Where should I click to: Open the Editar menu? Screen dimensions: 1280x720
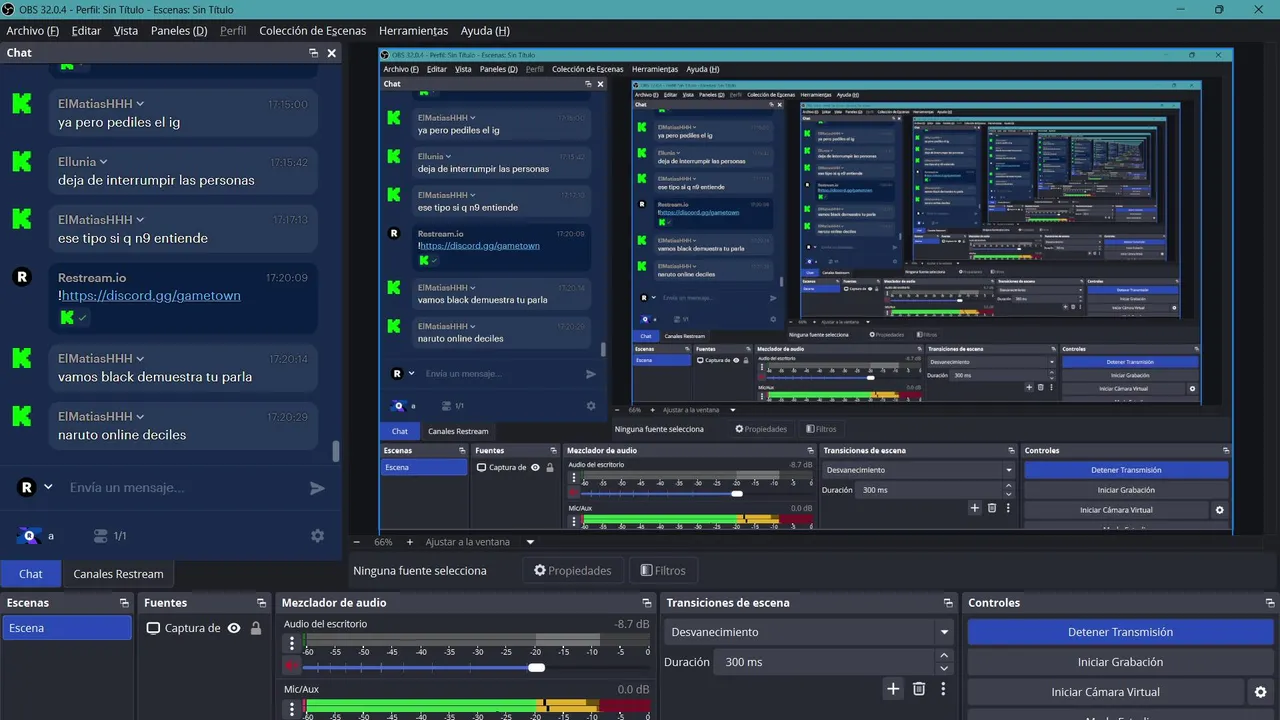pos(86,31)
